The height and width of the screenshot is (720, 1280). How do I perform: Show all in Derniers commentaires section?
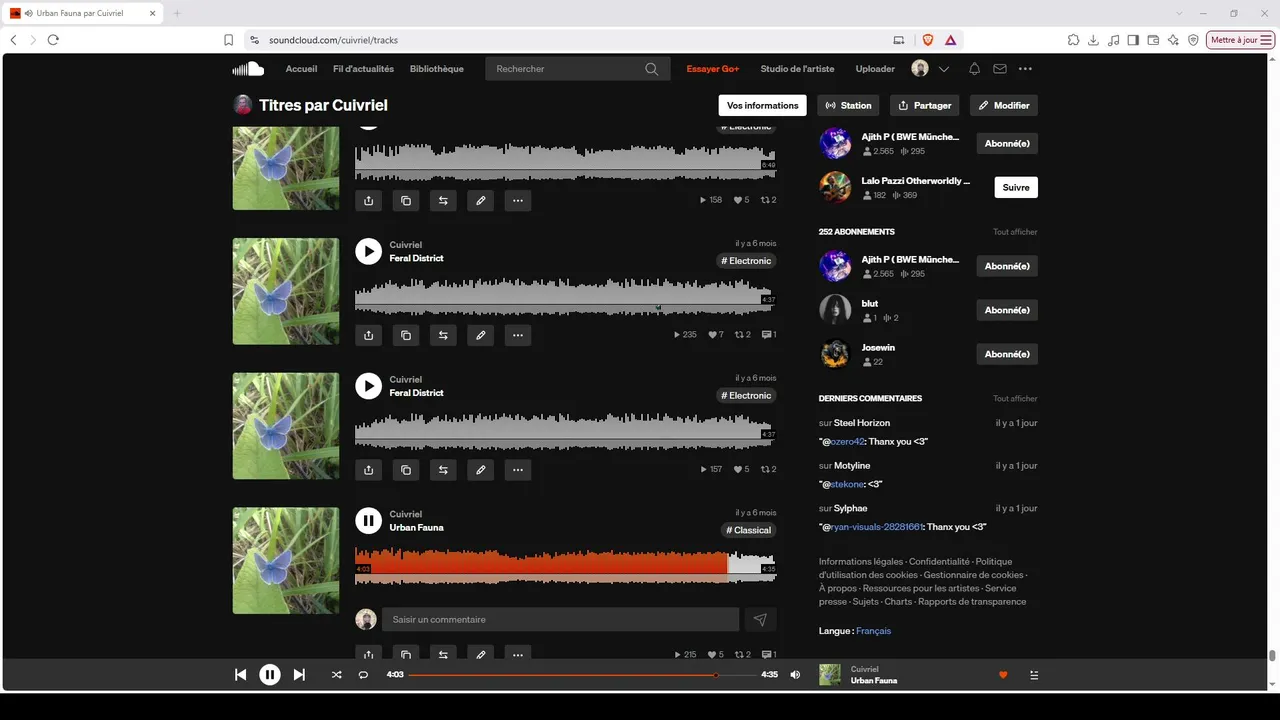tap(1015, 398)
